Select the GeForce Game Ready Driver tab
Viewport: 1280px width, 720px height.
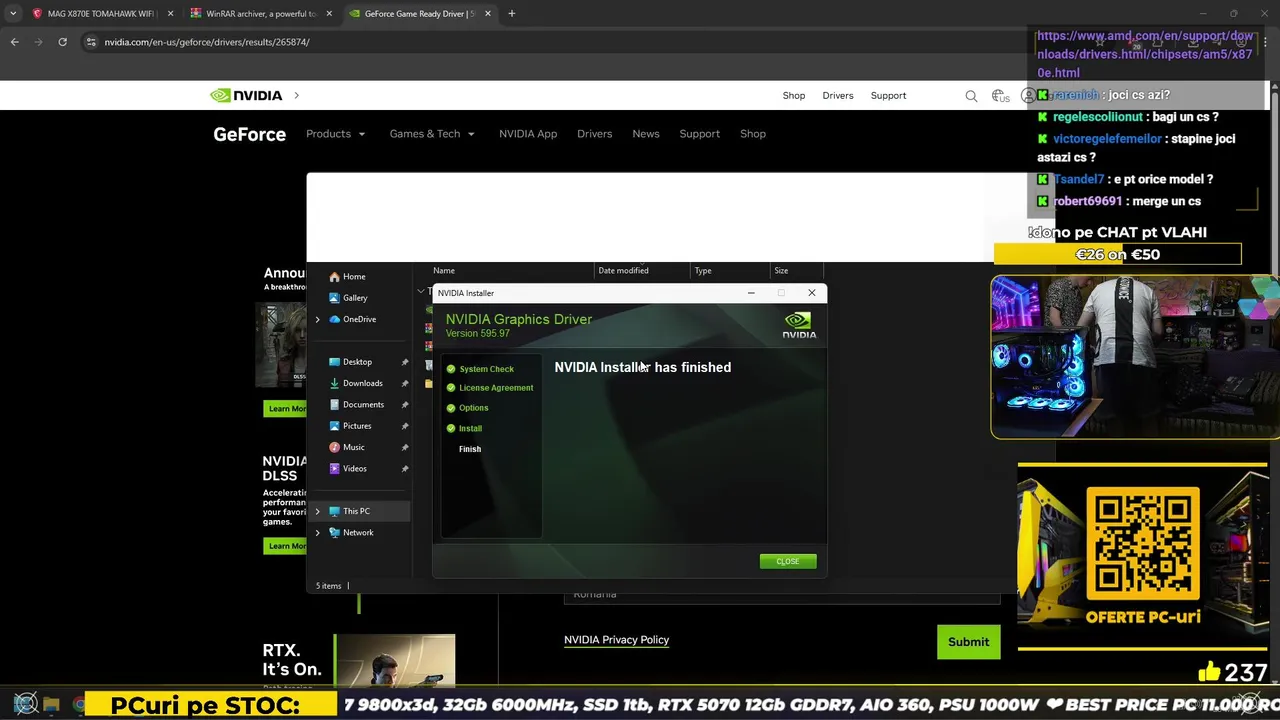420,14
